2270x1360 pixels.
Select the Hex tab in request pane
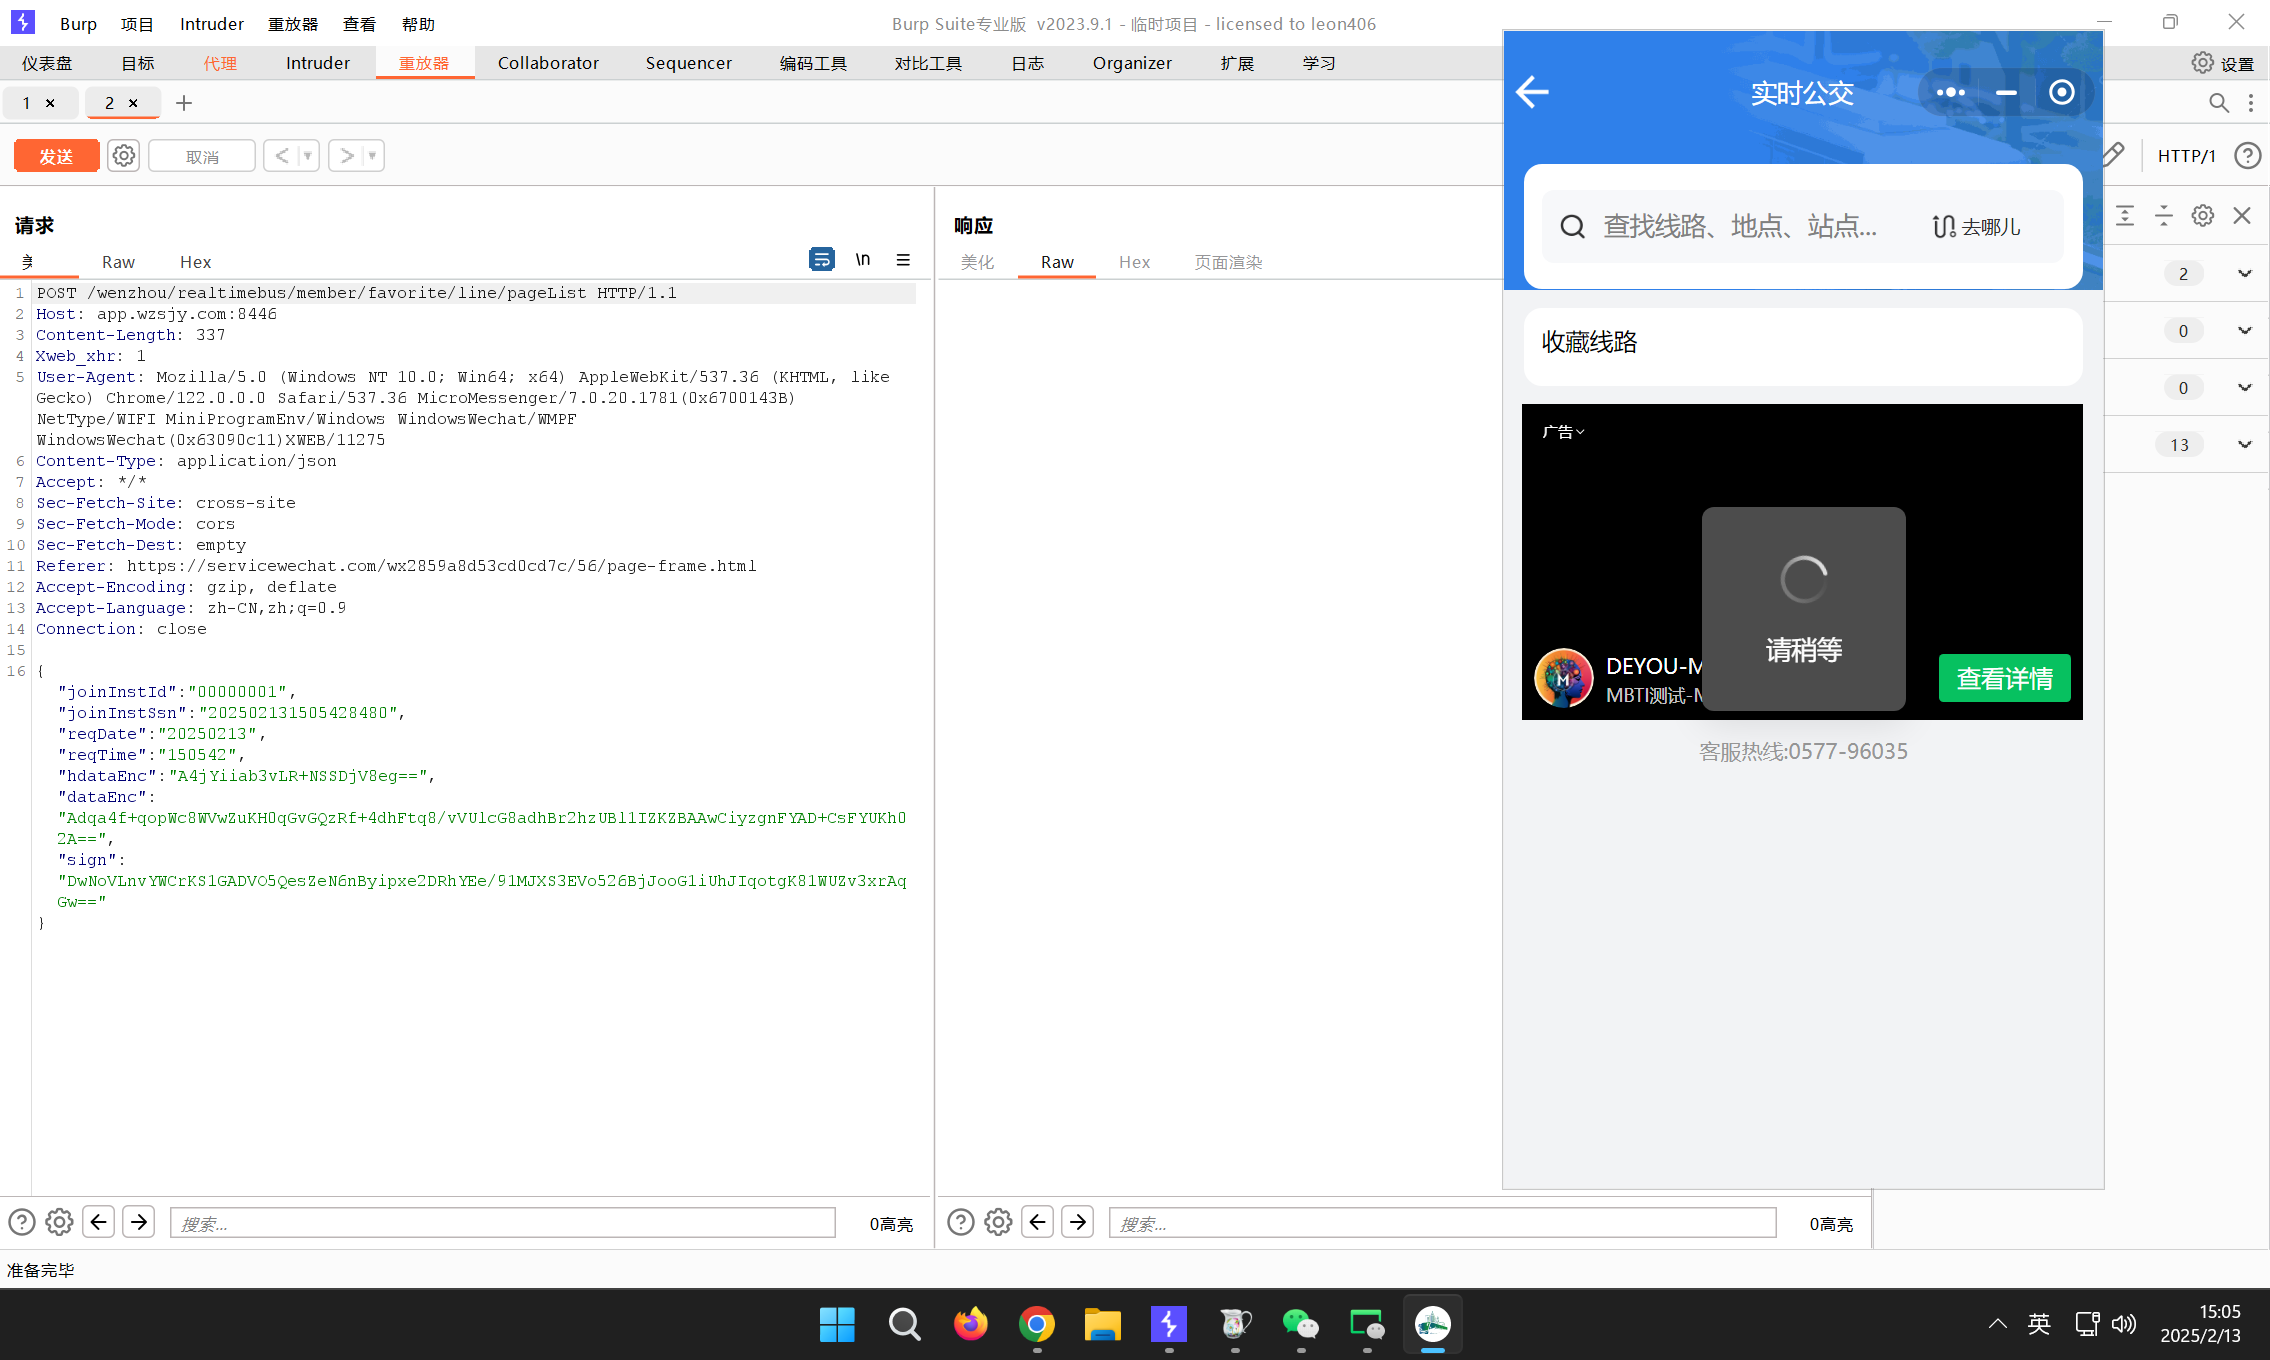click(x=195, y=262)
